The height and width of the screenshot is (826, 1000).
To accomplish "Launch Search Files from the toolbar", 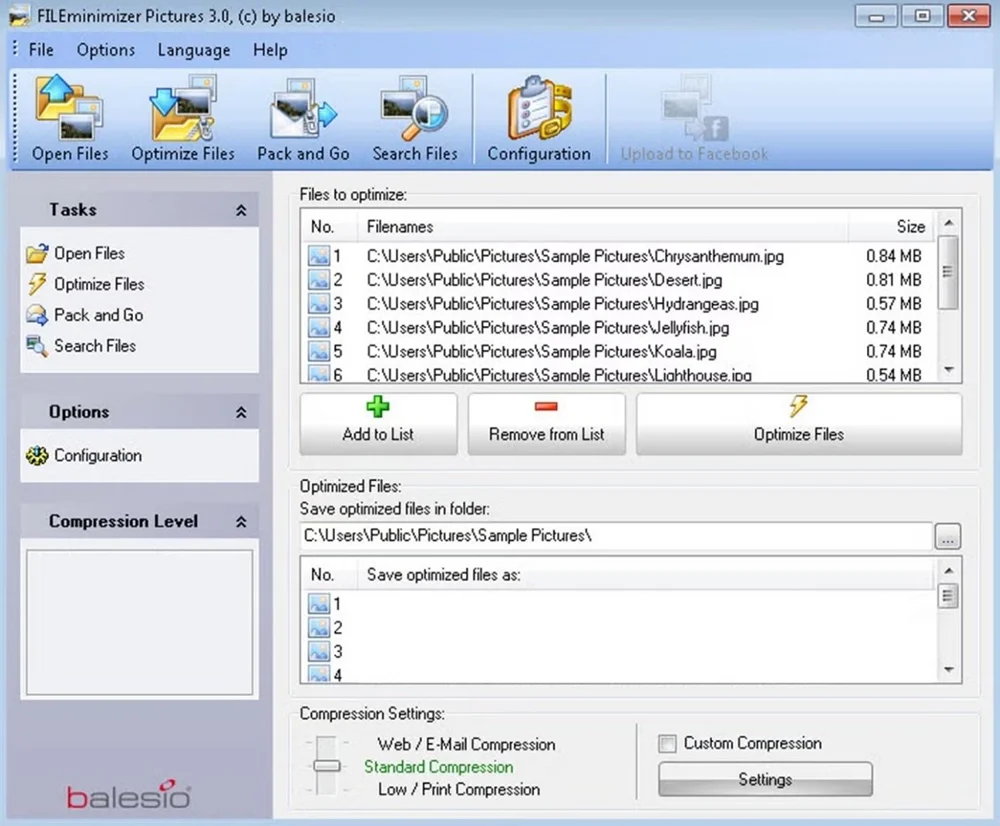I will coord(415,120).
